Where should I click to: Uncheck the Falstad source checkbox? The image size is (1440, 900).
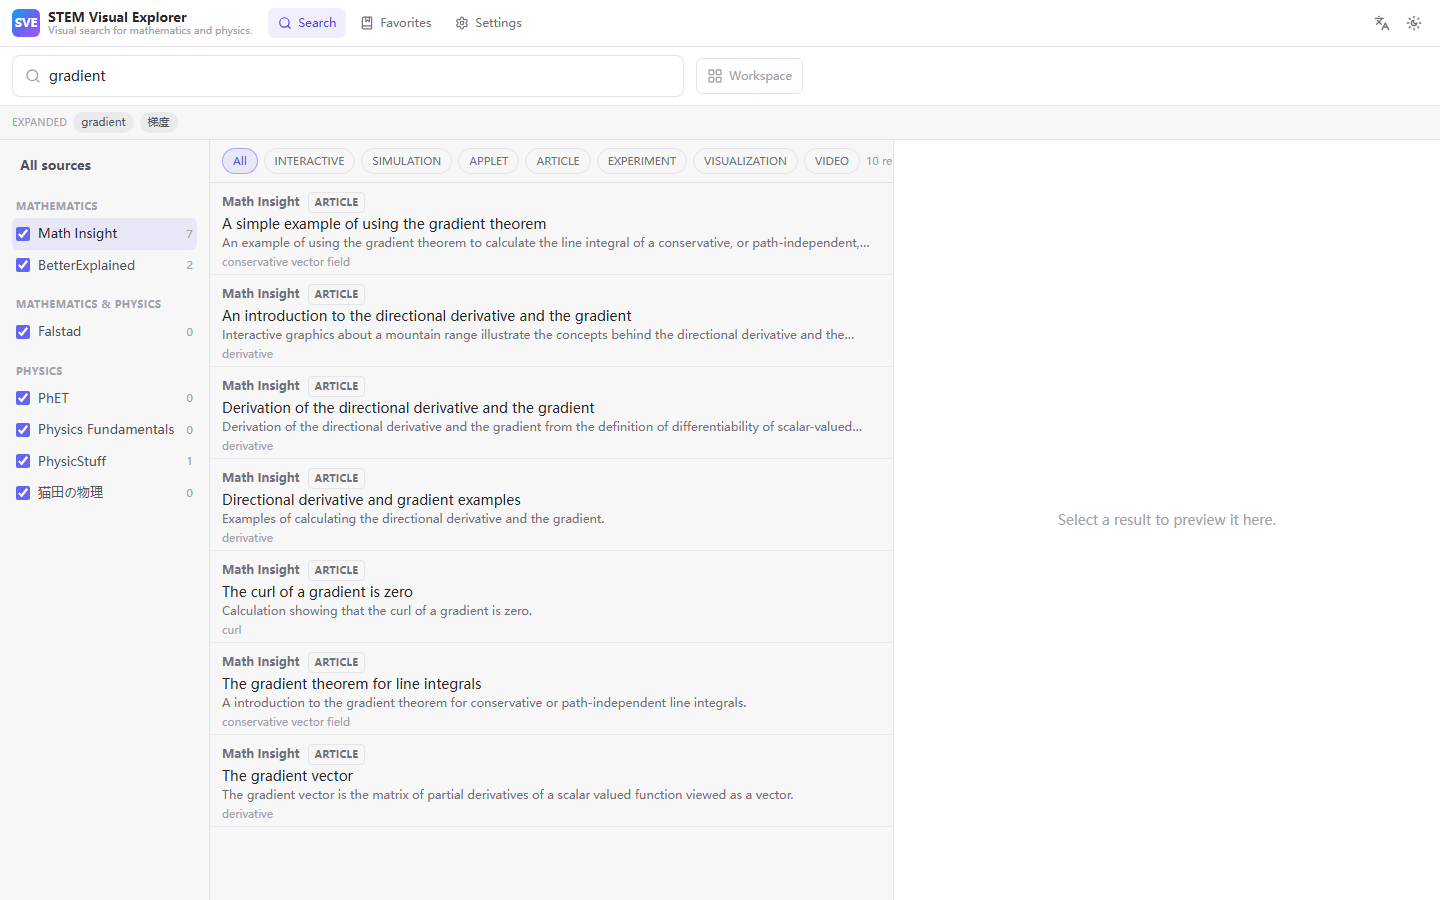coord(23,332)
